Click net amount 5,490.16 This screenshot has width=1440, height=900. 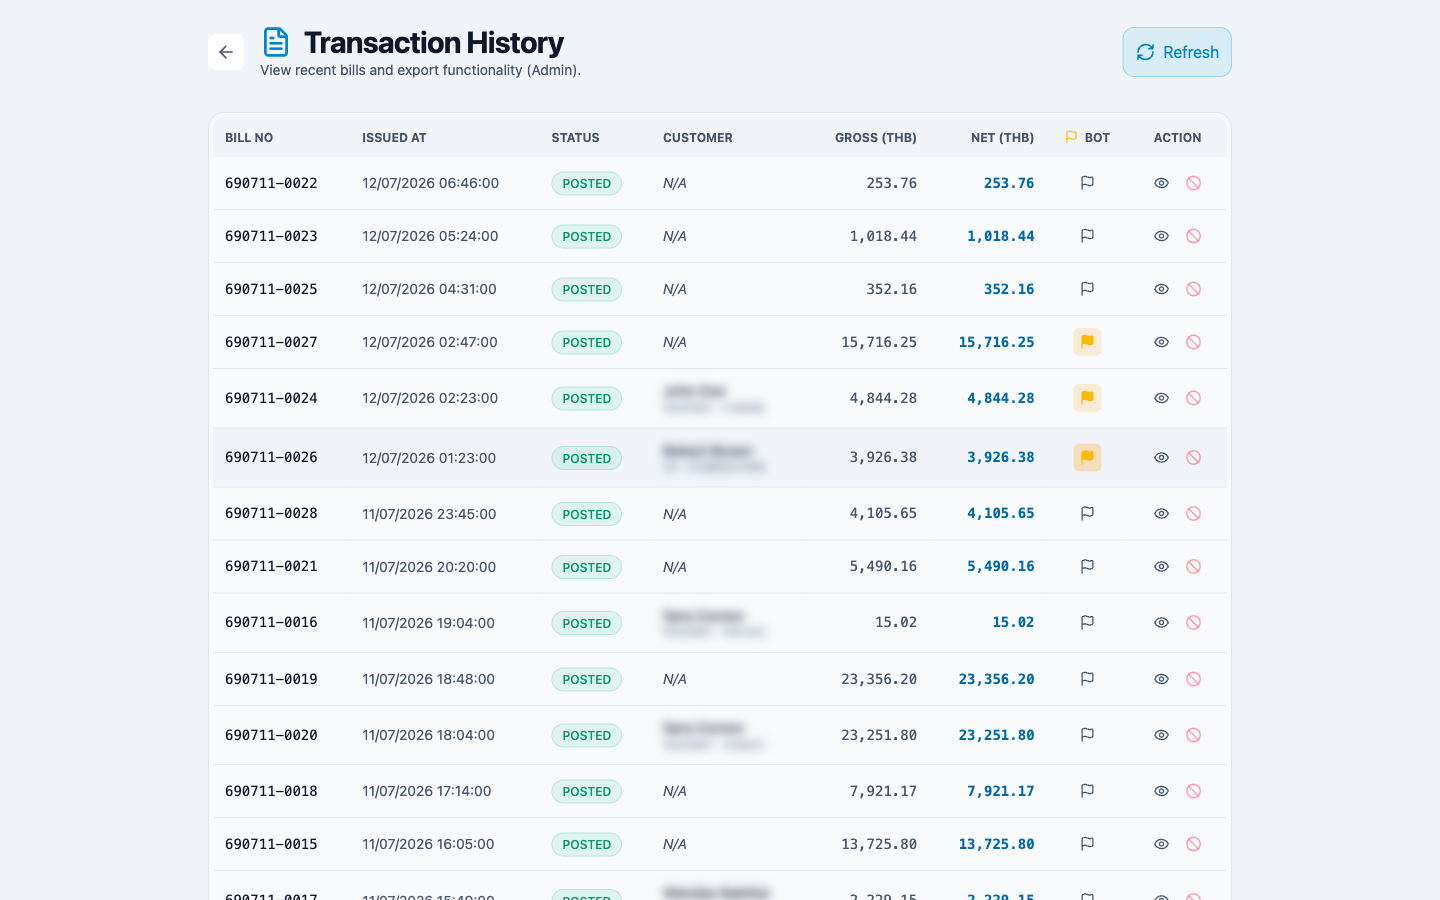point(1001,566)
